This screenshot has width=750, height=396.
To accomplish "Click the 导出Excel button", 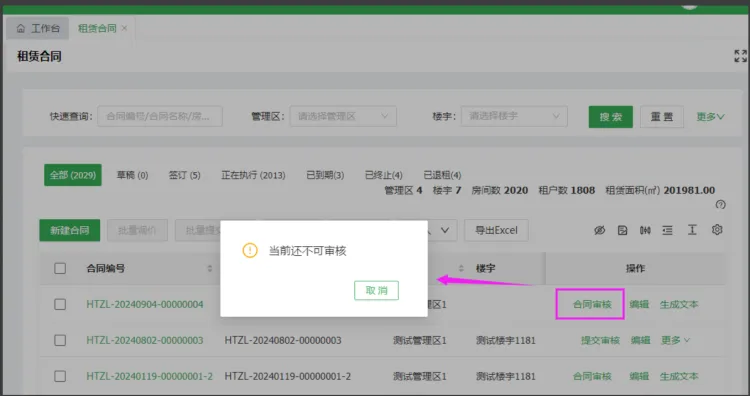I will tap(496, 231).
